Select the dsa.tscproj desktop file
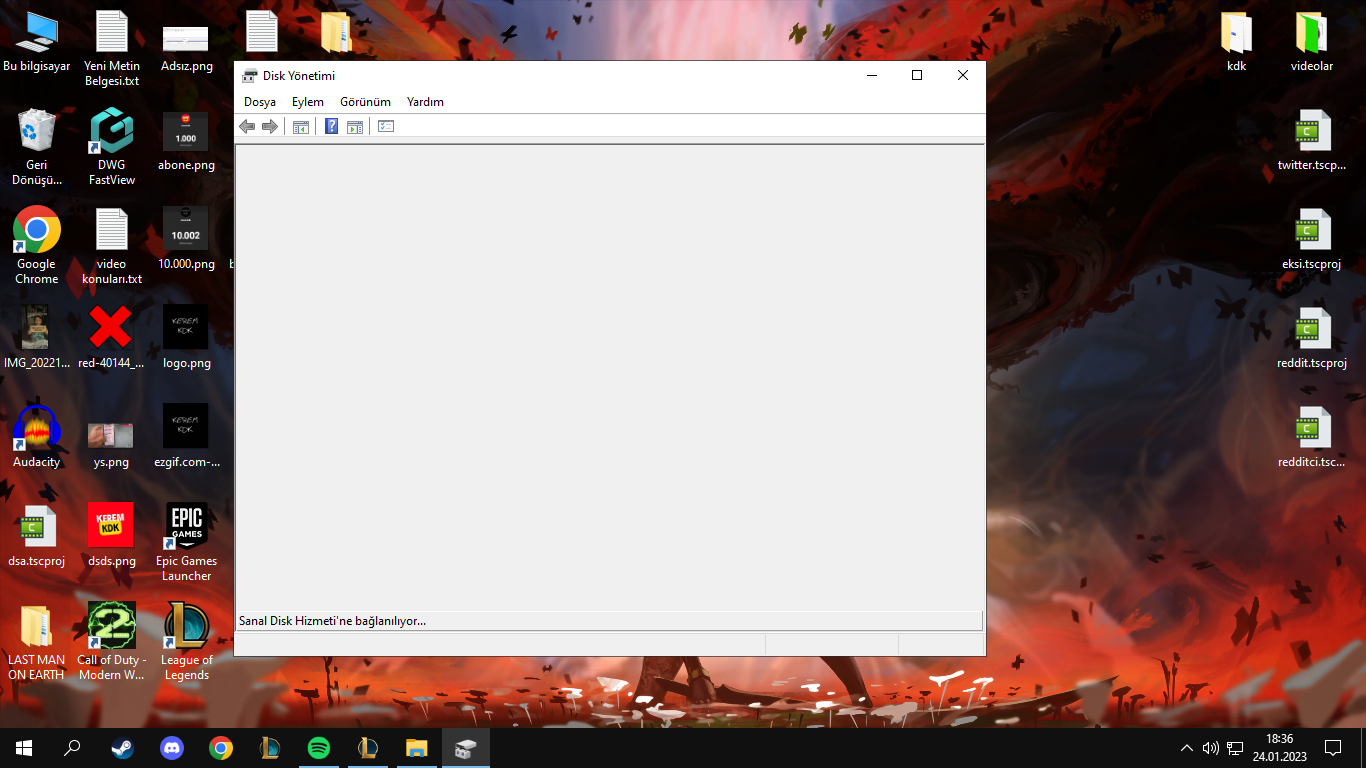Screen dimensions: 1366x768 (x=37, y=537)
